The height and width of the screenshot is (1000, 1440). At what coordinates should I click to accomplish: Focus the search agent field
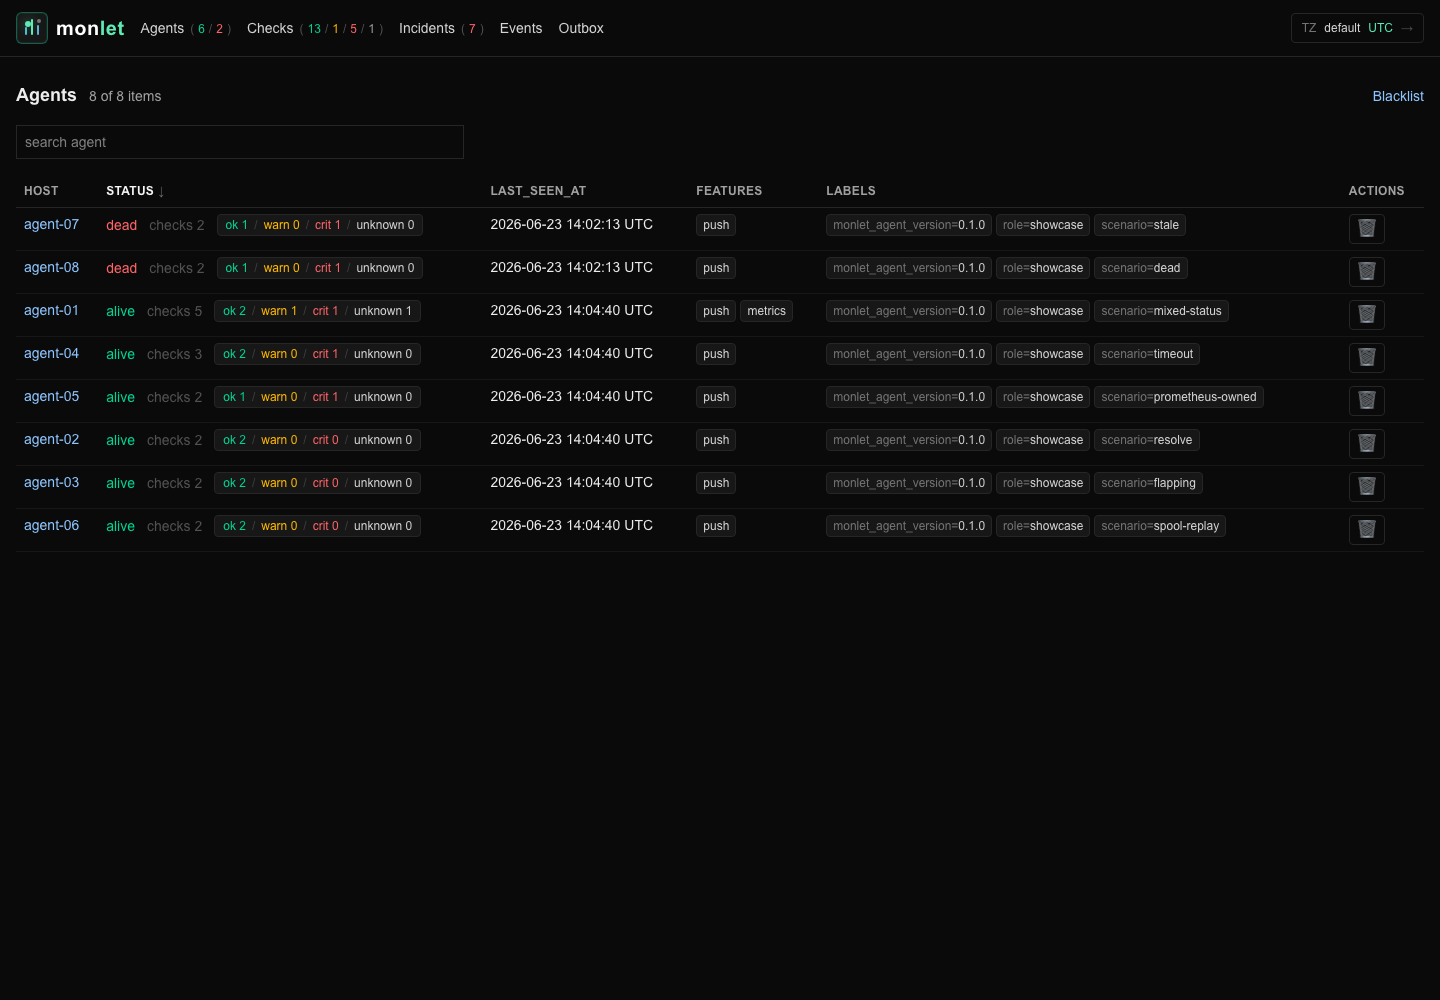(x=240, y=142)
